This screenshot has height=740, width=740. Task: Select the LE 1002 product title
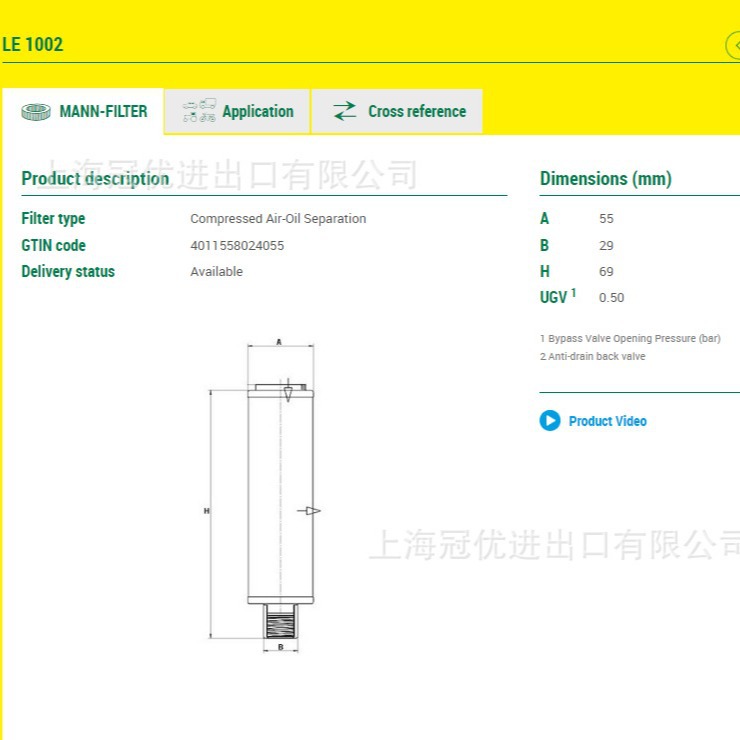pyautogui.click(x=33, y=44)
